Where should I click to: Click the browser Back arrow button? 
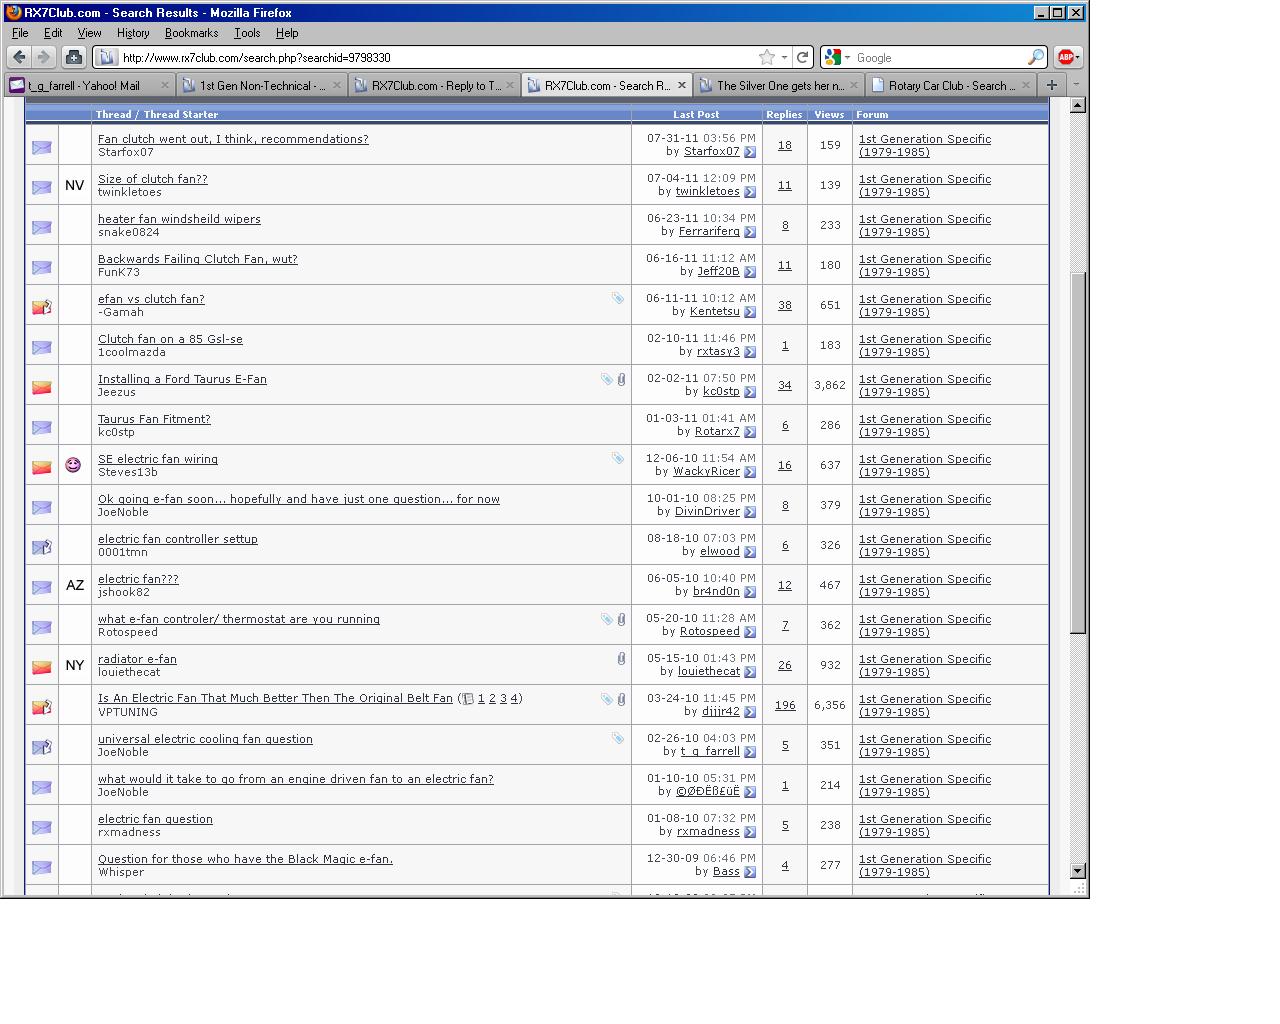click(19, 57)
